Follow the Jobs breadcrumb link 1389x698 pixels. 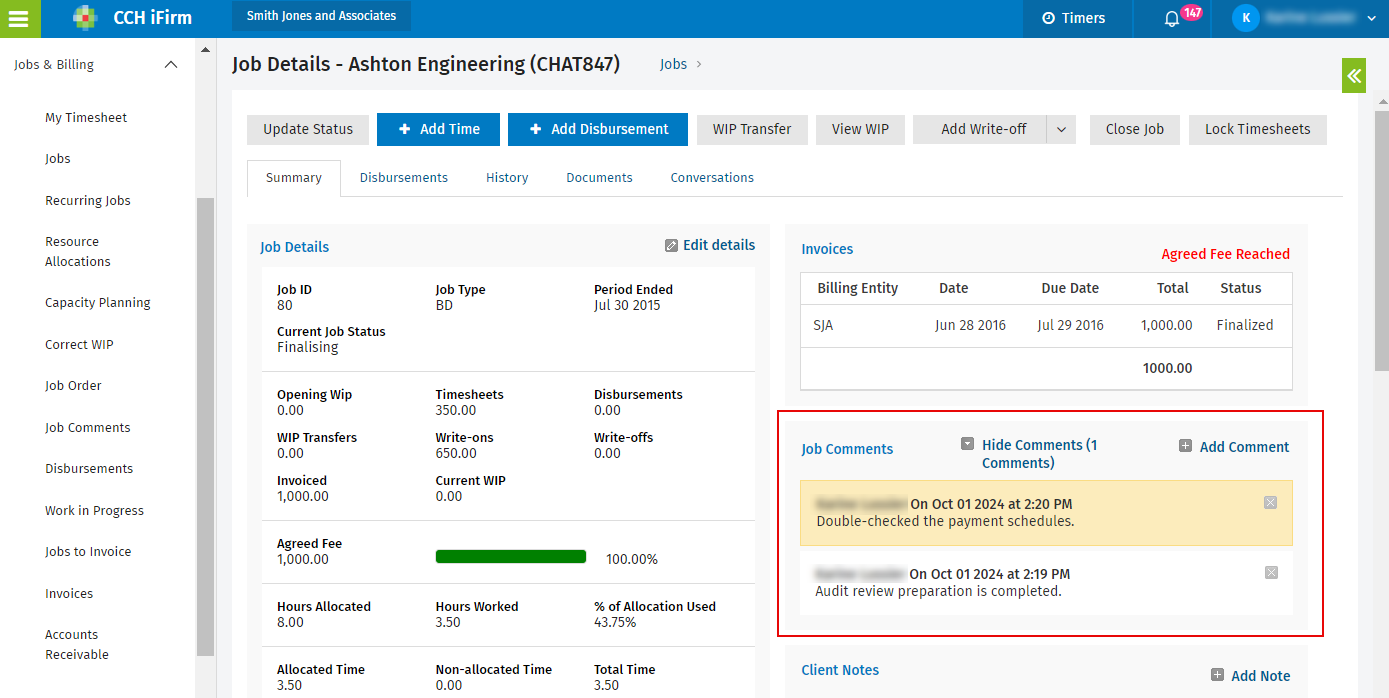click(673, 64)
